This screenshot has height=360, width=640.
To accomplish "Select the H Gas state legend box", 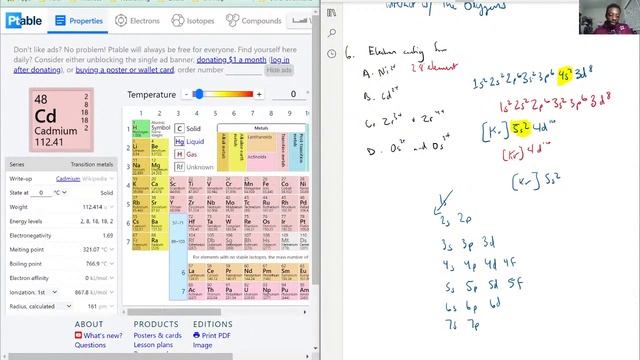I will tap(179, 154).
